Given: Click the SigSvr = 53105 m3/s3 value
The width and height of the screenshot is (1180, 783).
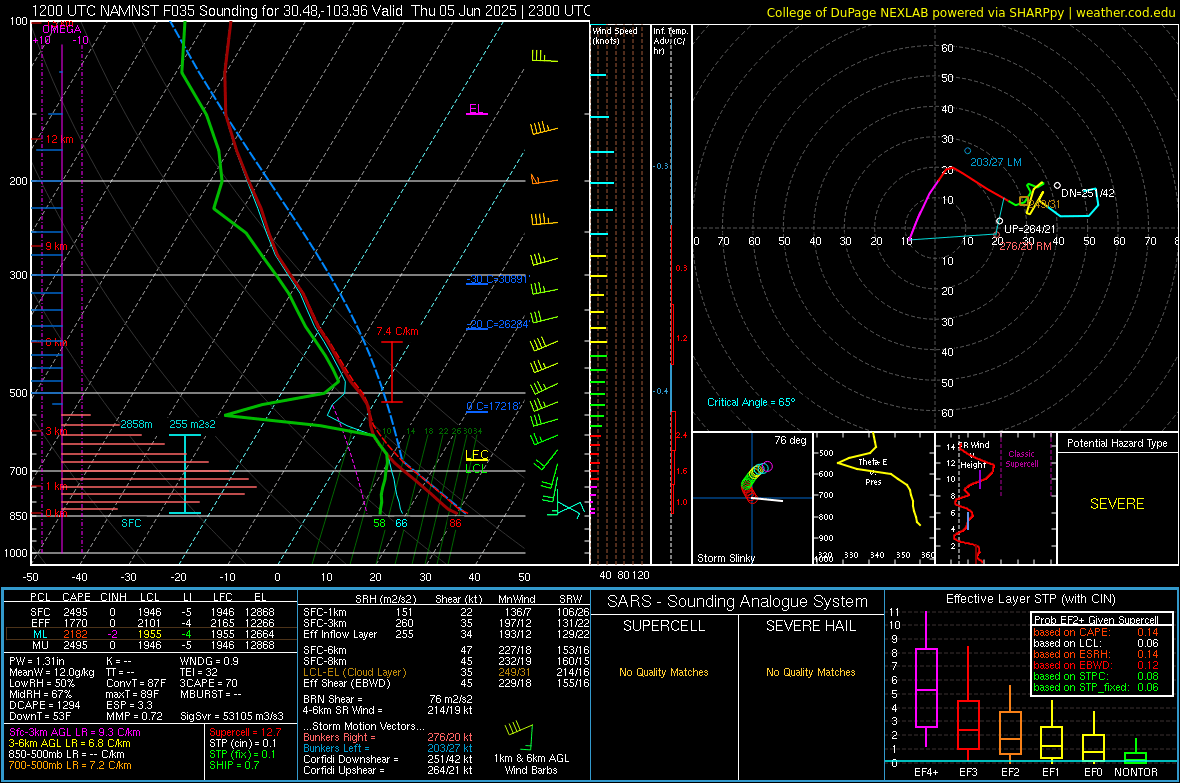Looking at the screenshot, I should pyautogui.click(x=232, y=717).
